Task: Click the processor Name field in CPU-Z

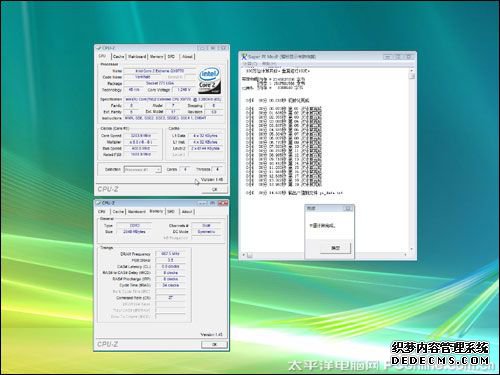Action: (x=159, y=71)
